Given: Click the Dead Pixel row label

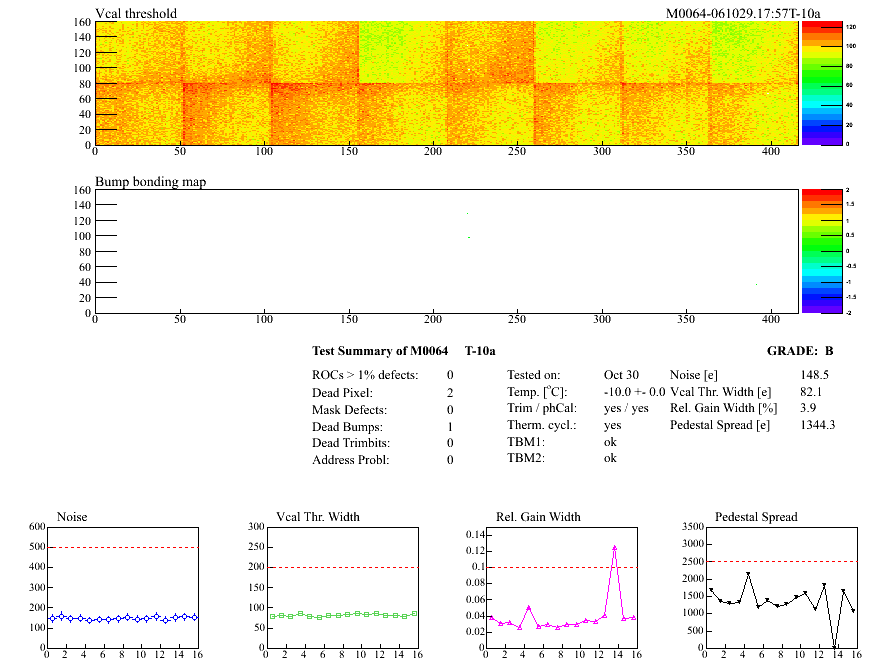Looking at the screenshot, I should tap(342, 393).
